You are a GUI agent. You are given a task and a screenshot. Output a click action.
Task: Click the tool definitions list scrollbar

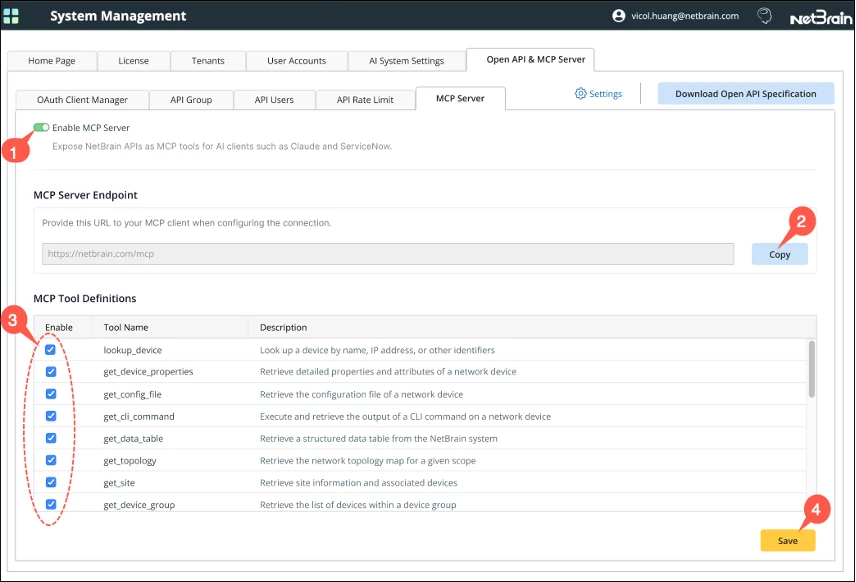[x=812, y=369]
